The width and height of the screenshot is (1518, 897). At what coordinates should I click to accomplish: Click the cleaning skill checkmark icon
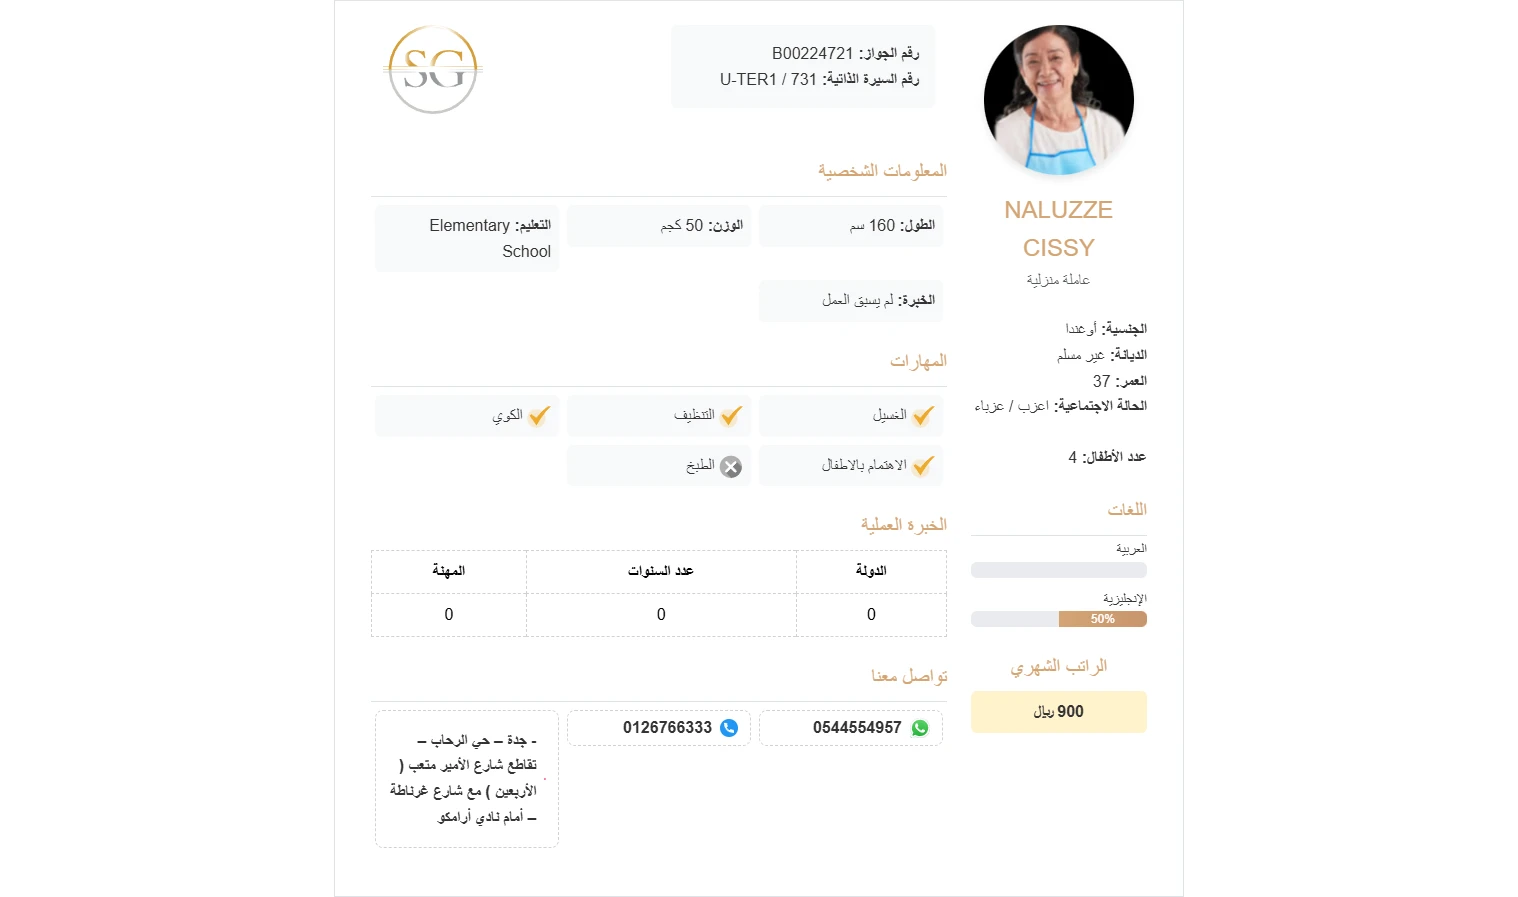pyautogui.click(x=731, y=416)
